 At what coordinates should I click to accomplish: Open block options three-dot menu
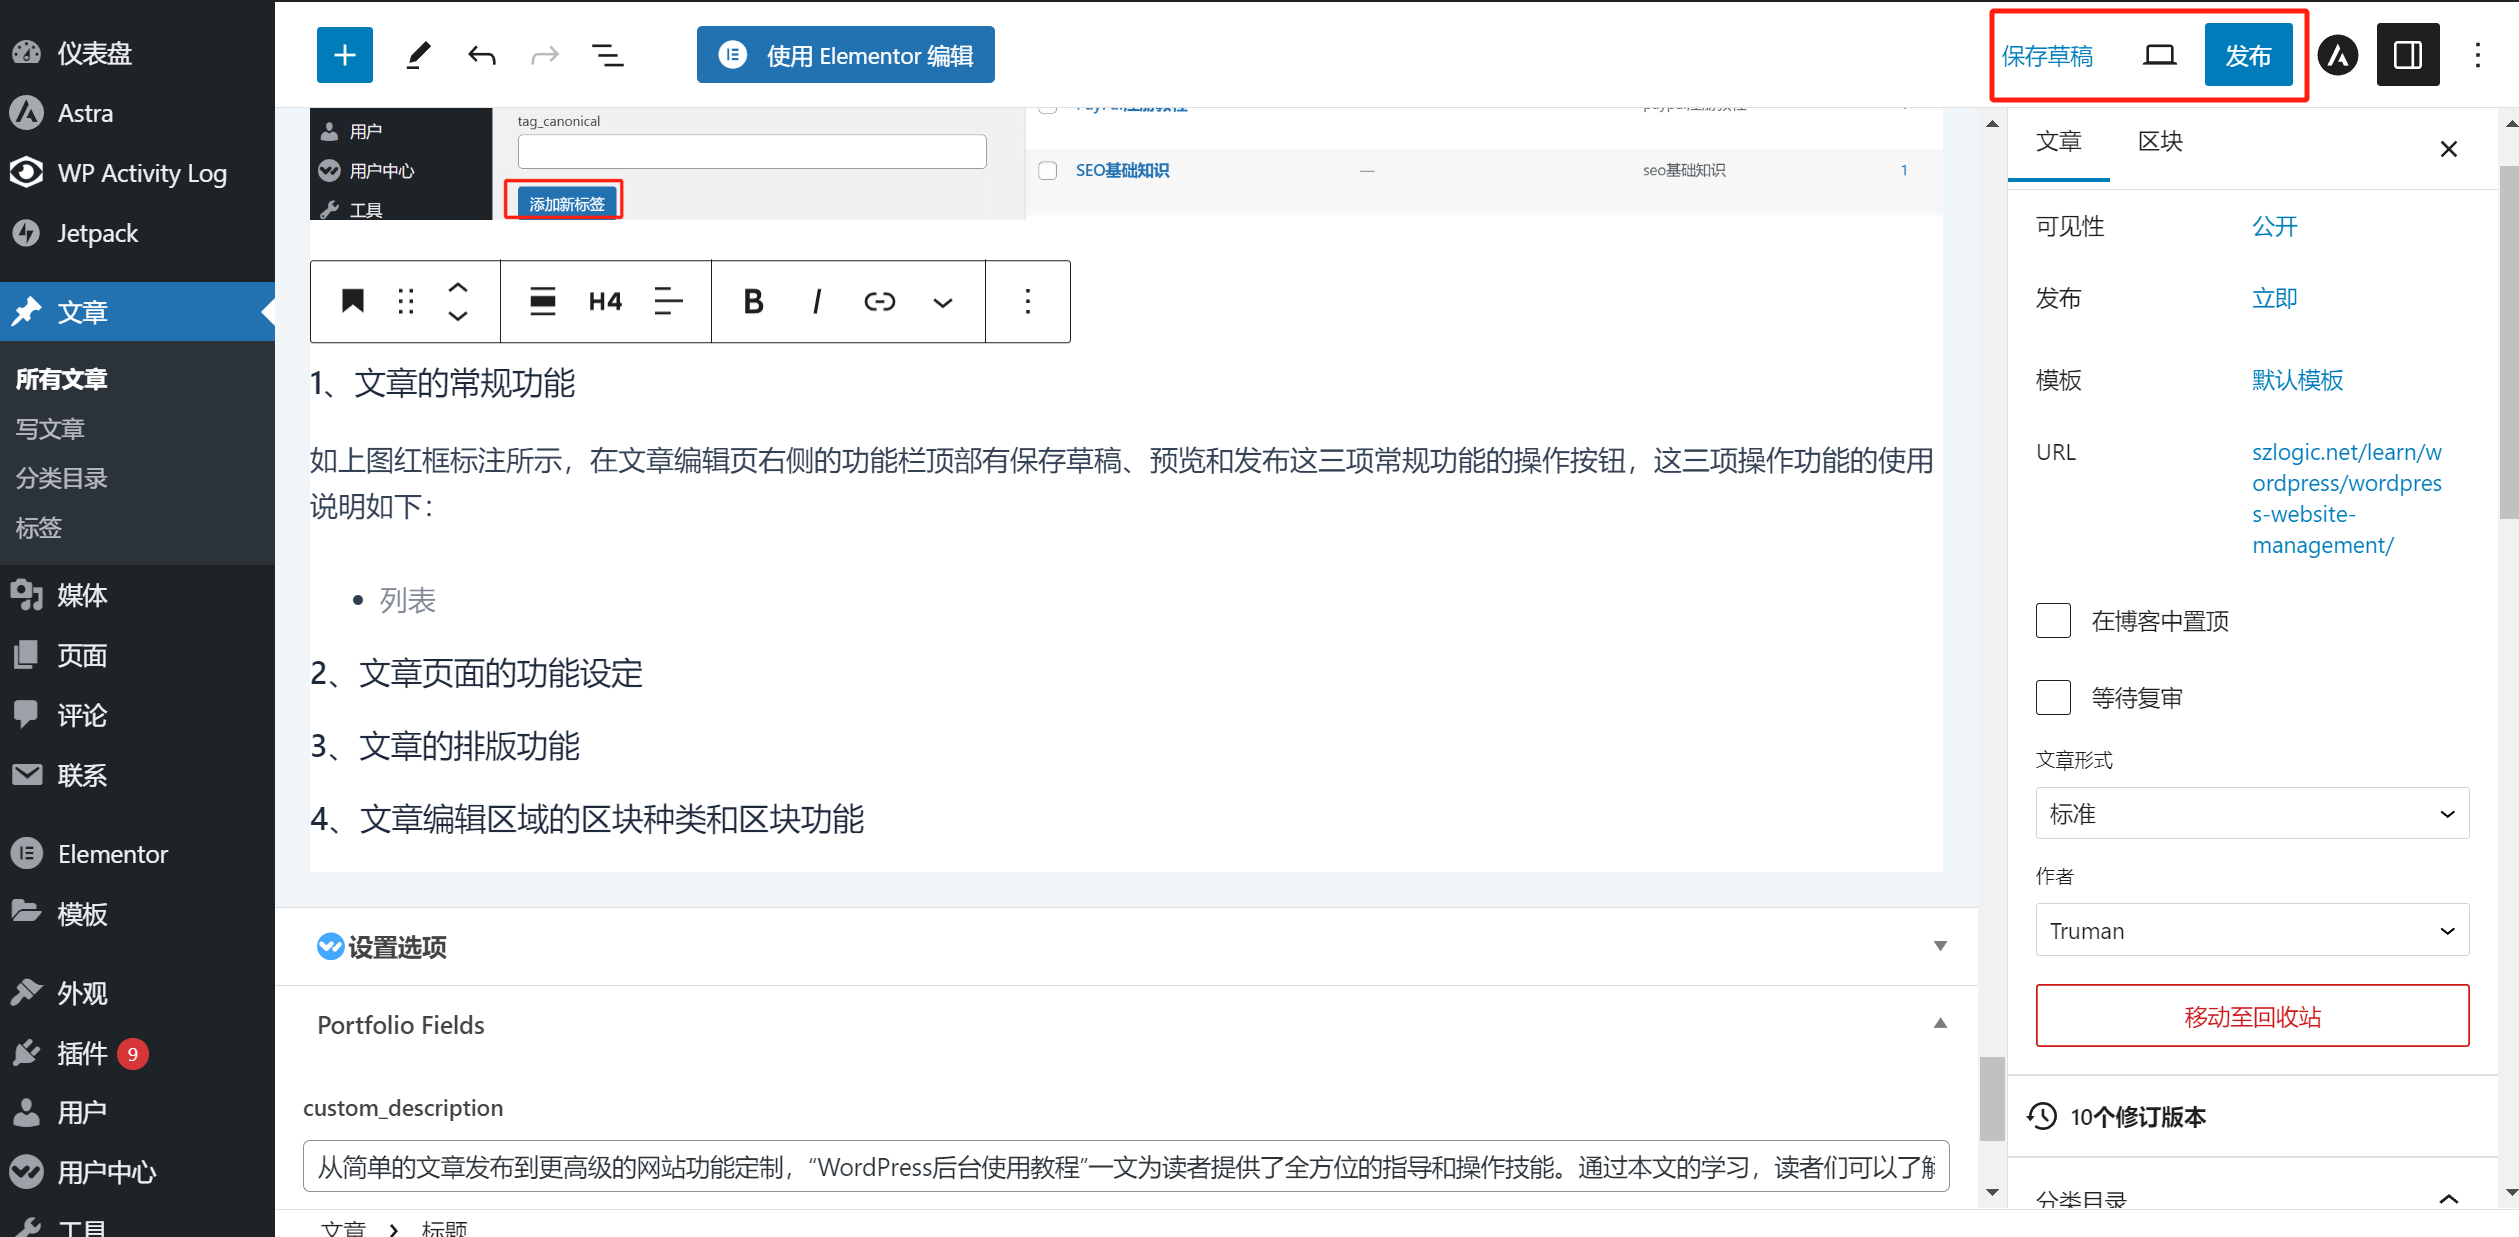point(1028,301)
